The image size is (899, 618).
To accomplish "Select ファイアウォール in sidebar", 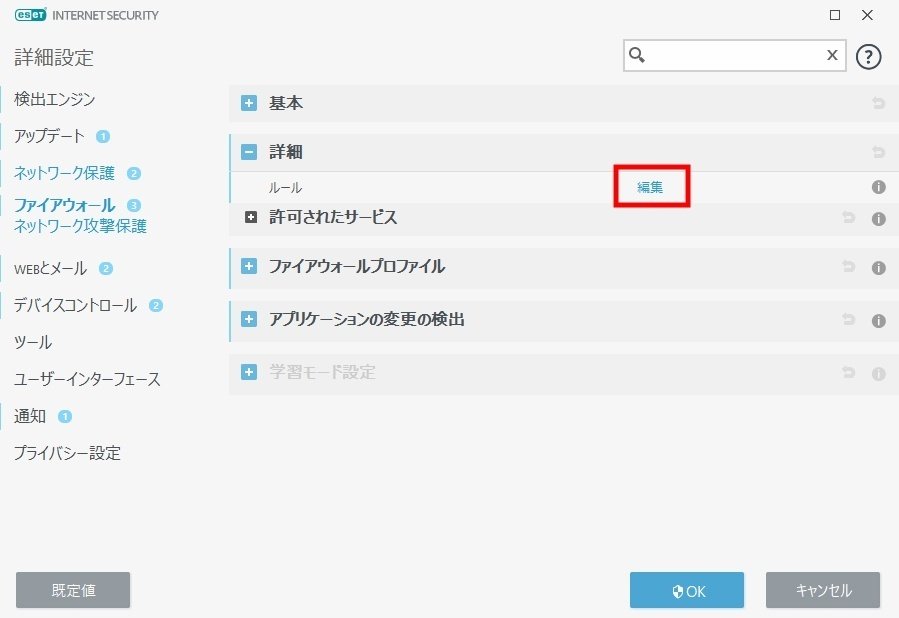I will (64, 205).
